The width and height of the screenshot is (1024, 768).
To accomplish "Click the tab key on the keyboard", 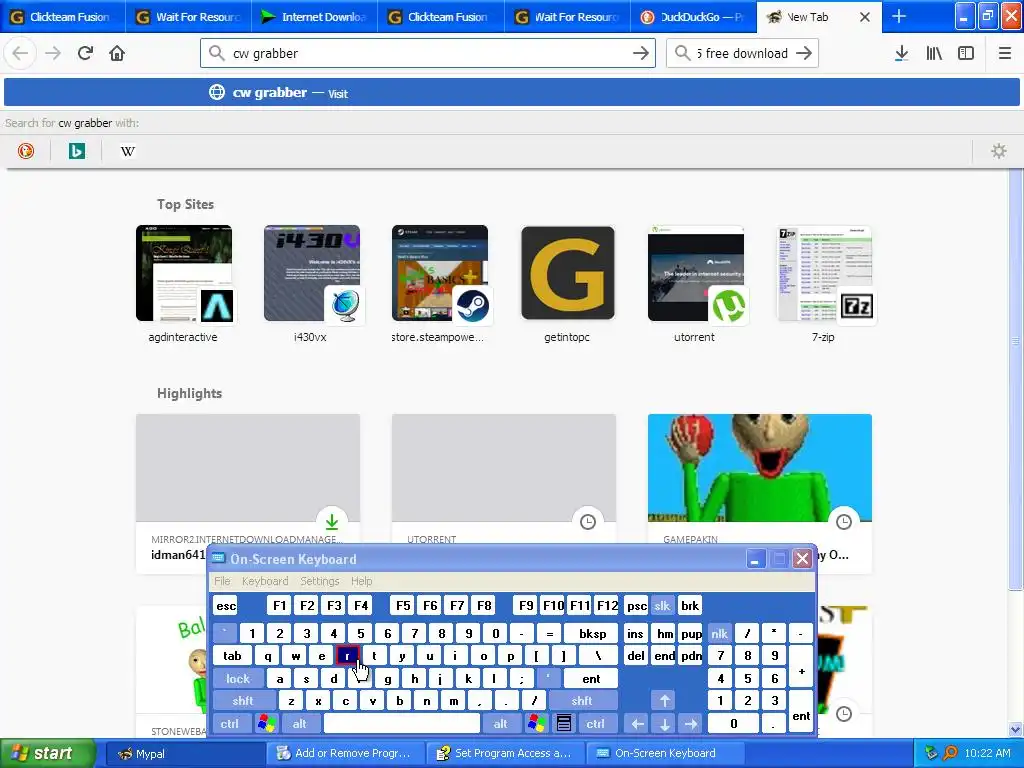I will coord(232,656).
